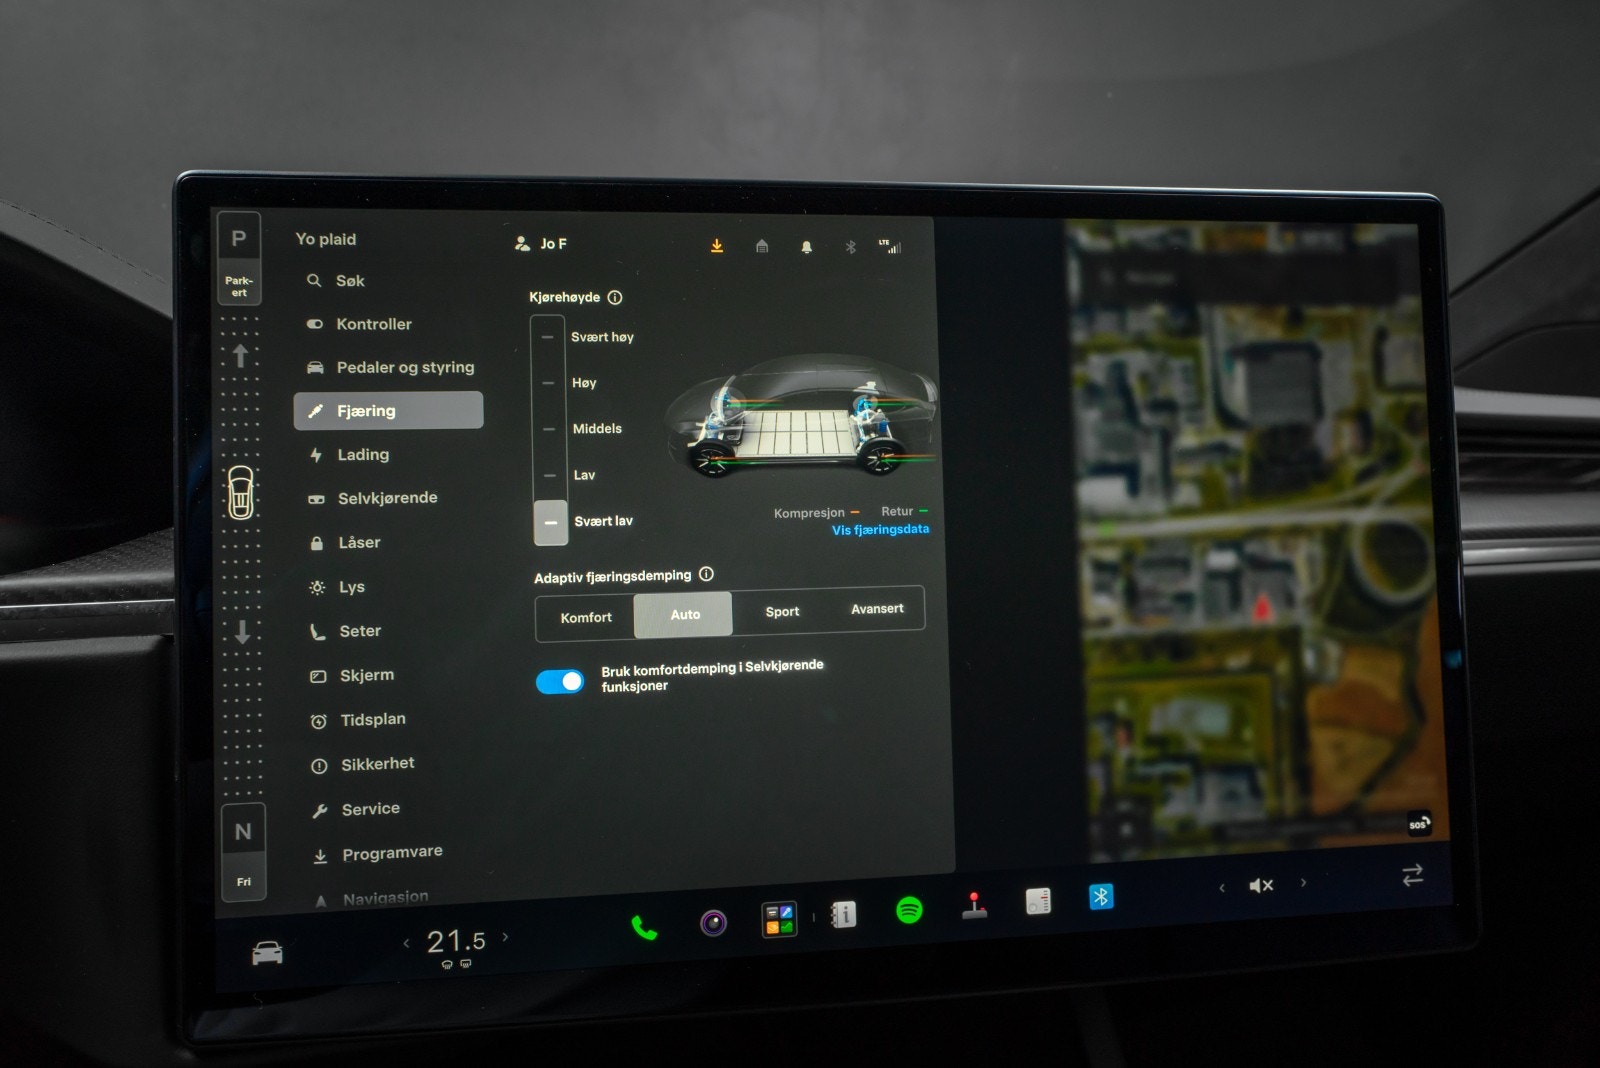This screenshot has width=1600, height=1068.
Task: Open the Camera app
Action: [713, 922]
